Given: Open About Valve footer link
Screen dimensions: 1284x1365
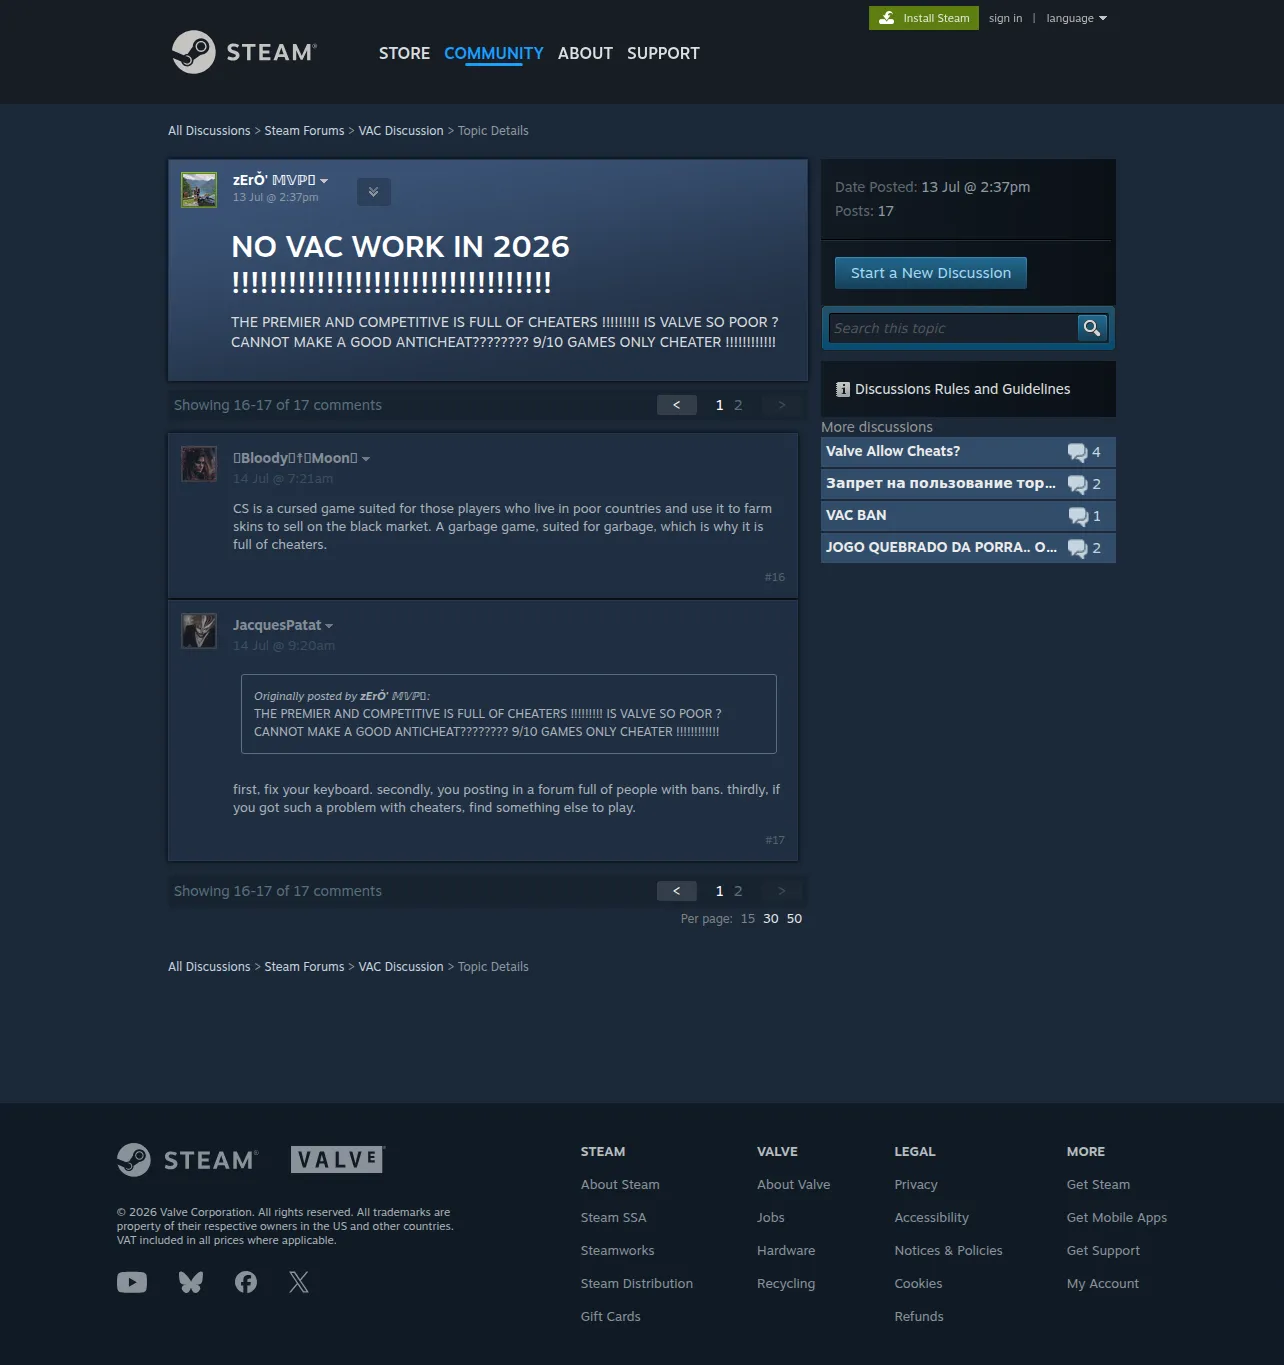Looking at the screenshot, I should (x=793, y=1185).
